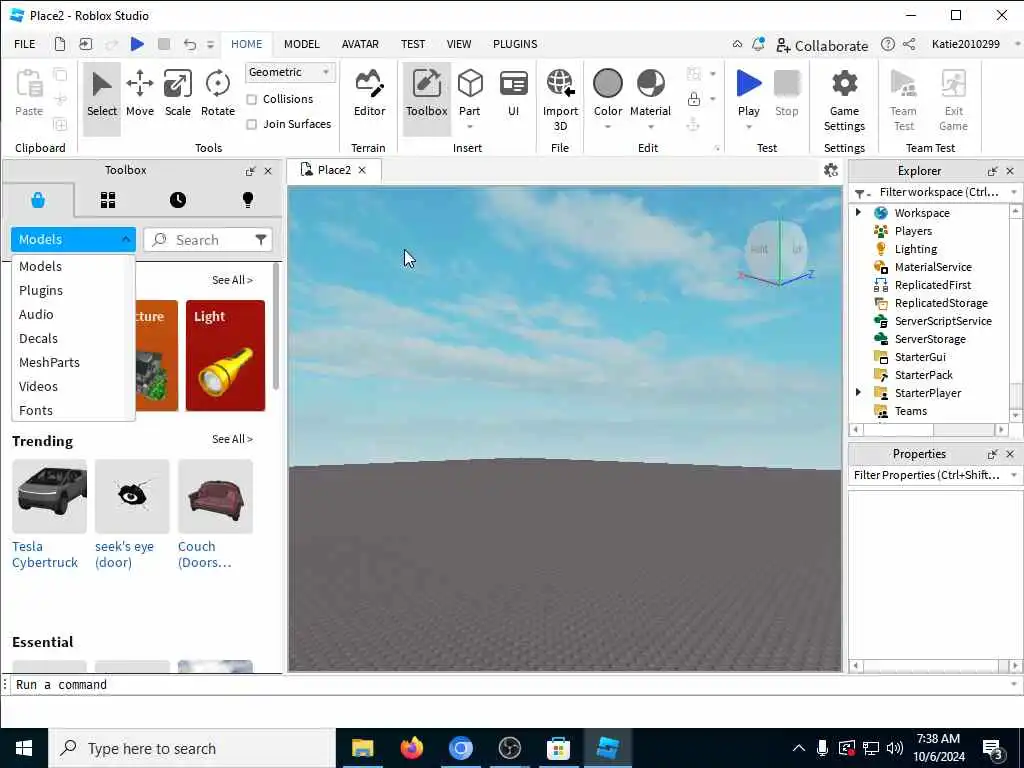Select the Move tool

point(140,93)
